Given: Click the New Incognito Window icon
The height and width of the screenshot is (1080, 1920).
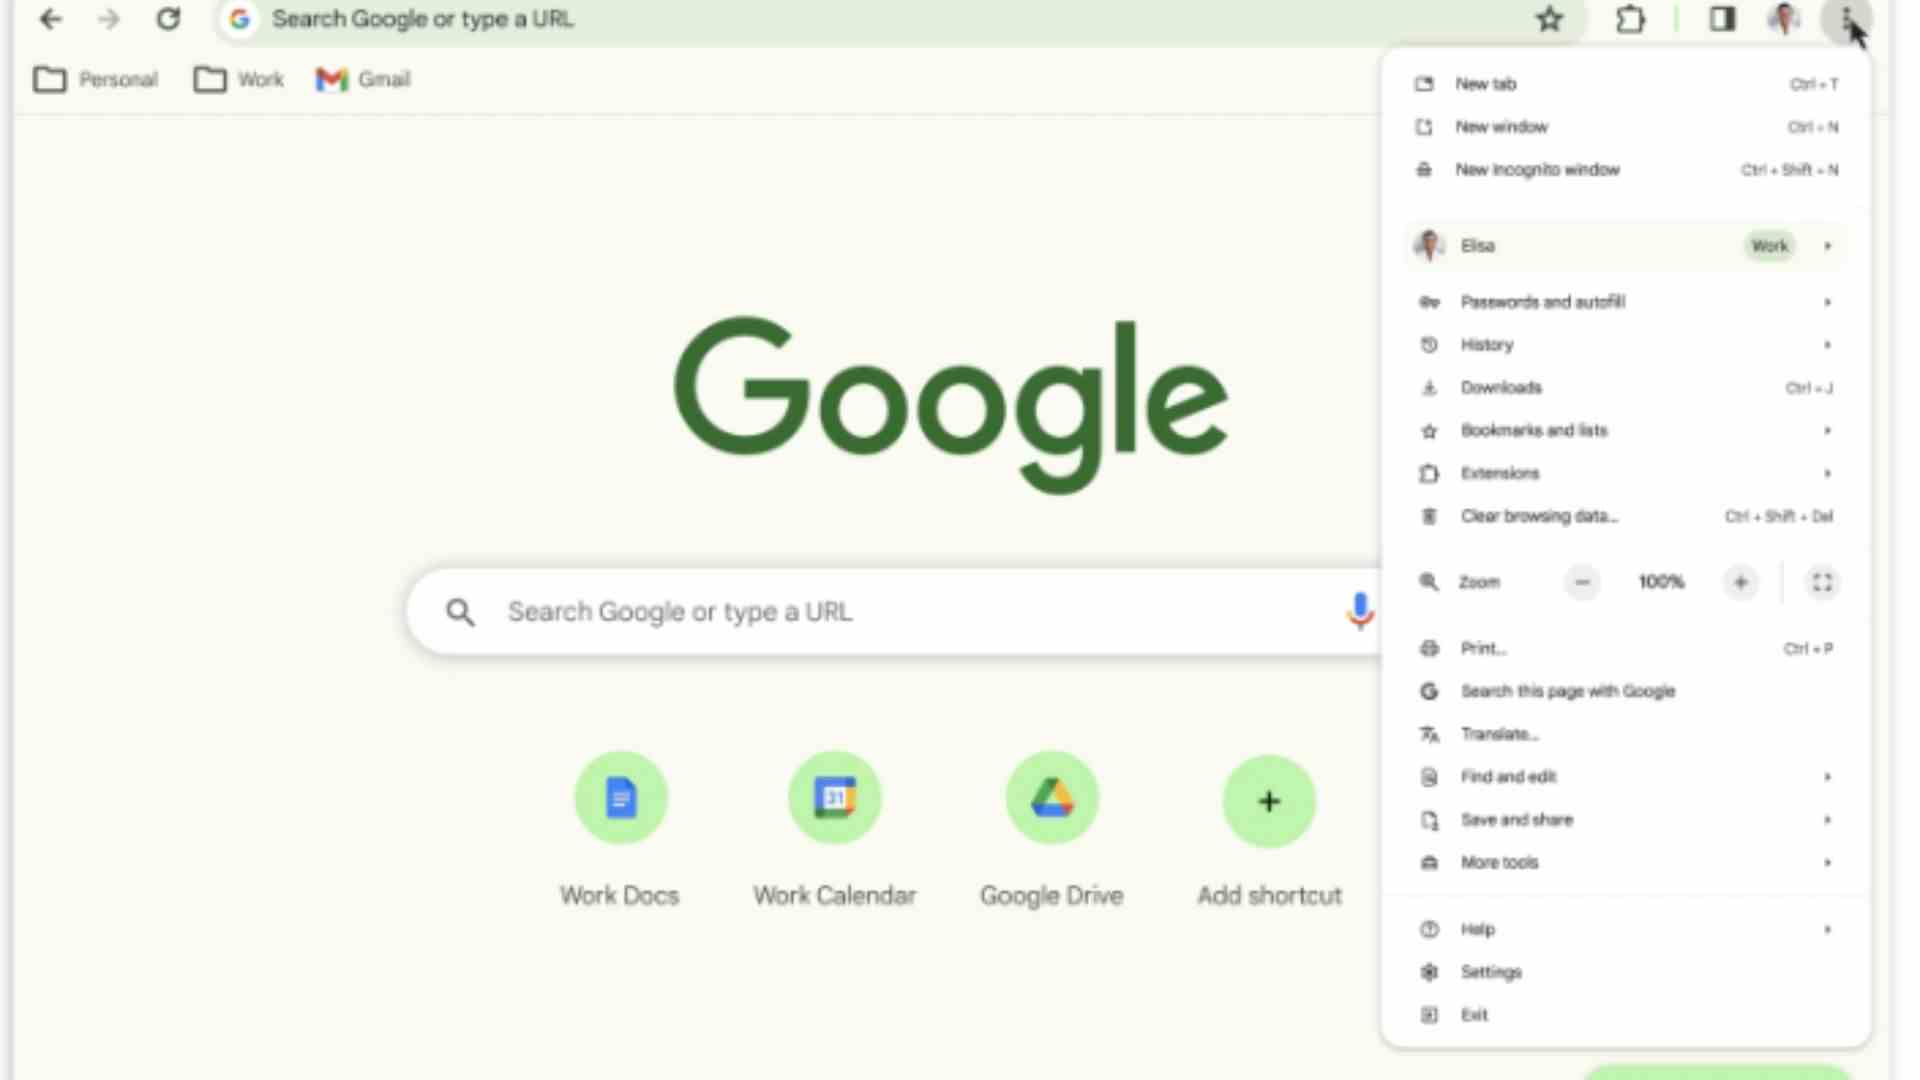Looking at the screenshot, I should coord(1428,169).
